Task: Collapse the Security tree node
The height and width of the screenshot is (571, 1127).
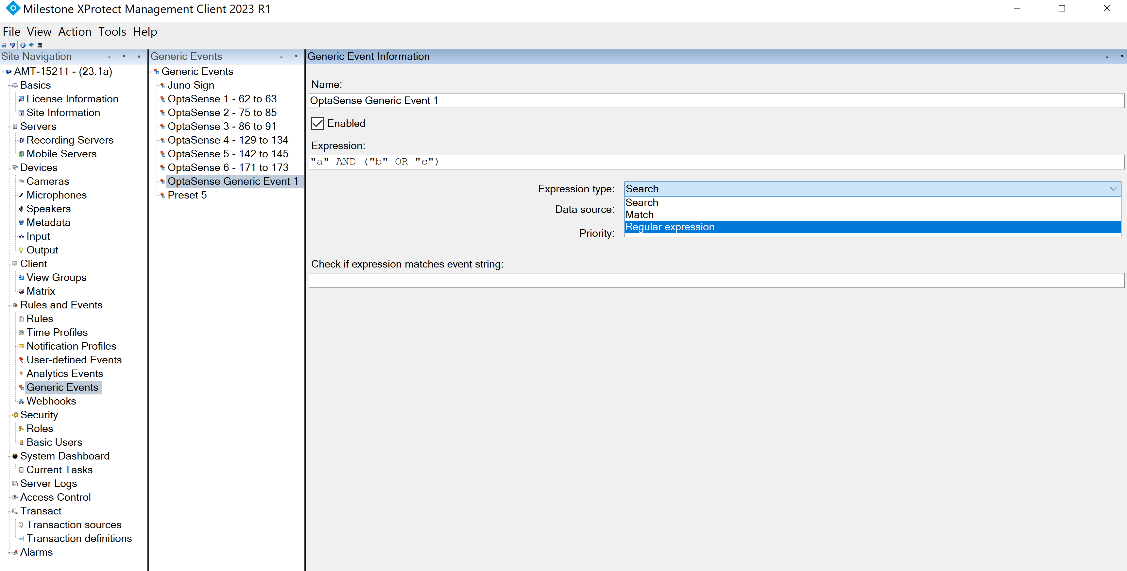Action: pos(9,415)
